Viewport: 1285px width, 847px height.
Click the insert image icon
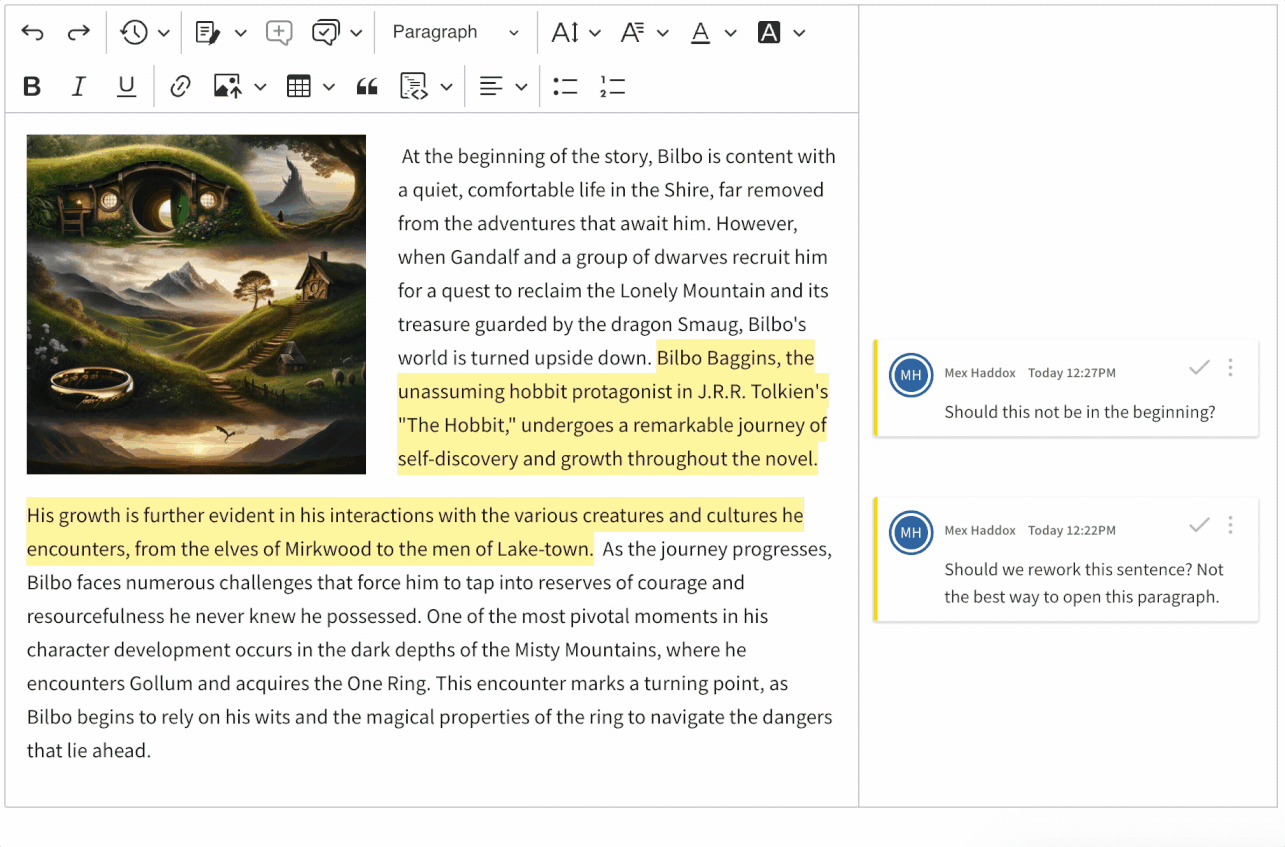(227, 87)
